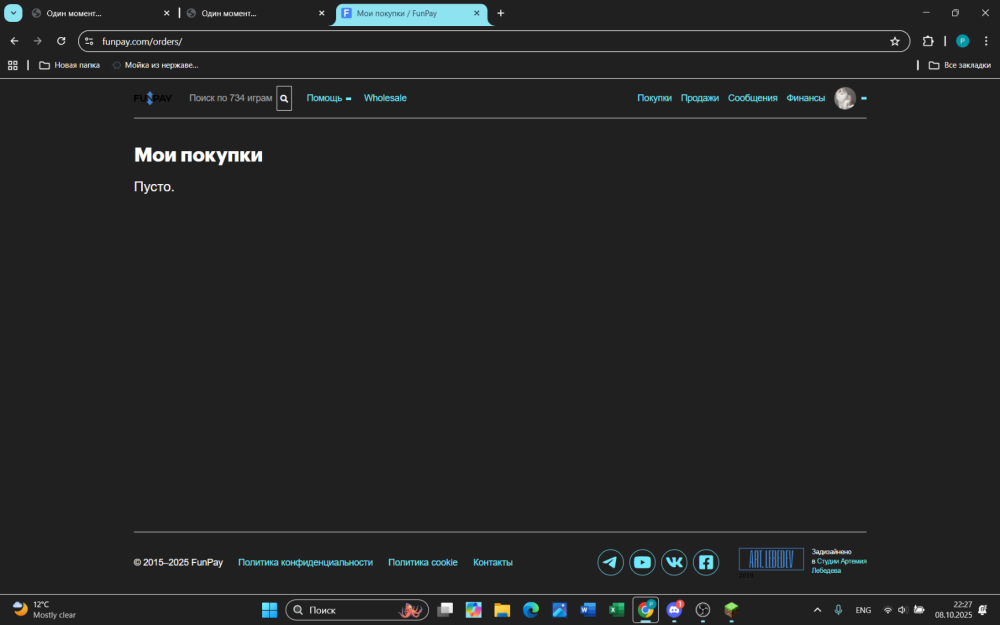Screen dimensions: 1000x625
Task: Go to Покупки section
Action: click(654, 98)
